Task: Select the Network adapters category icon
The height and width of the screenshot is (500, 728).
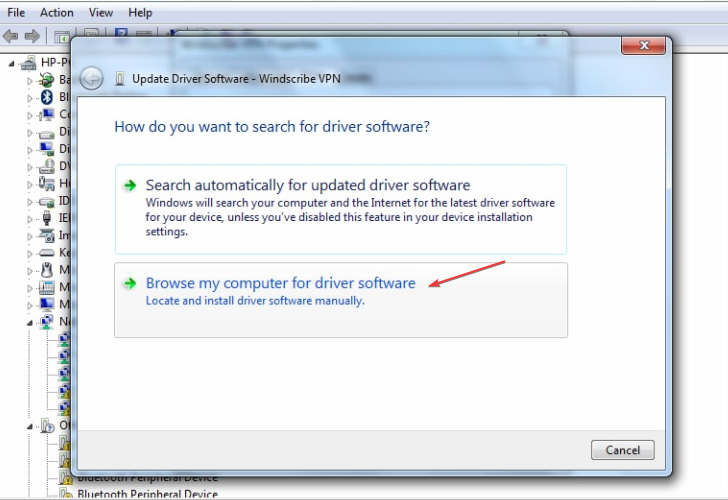Action: pyautogui.click(x=46, y=322)
